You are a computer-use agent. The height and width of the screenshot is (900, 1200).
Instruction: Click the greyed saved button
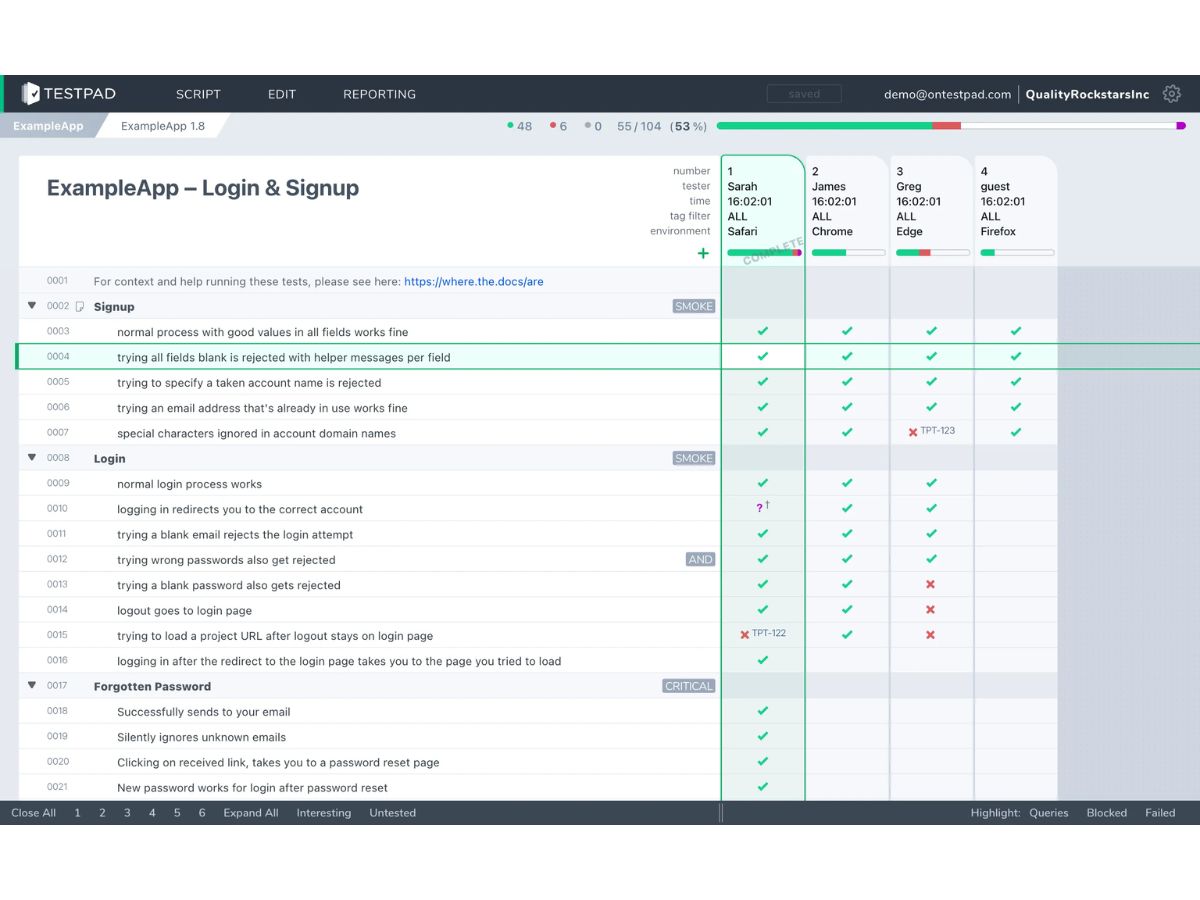[x=804, y=94]
